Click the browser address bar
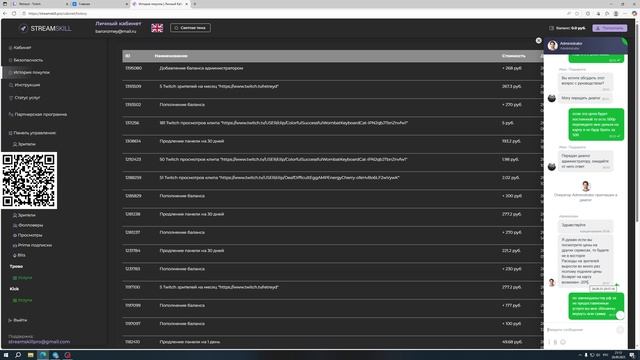Screen dimensions: 640x360 coord(286,13)
